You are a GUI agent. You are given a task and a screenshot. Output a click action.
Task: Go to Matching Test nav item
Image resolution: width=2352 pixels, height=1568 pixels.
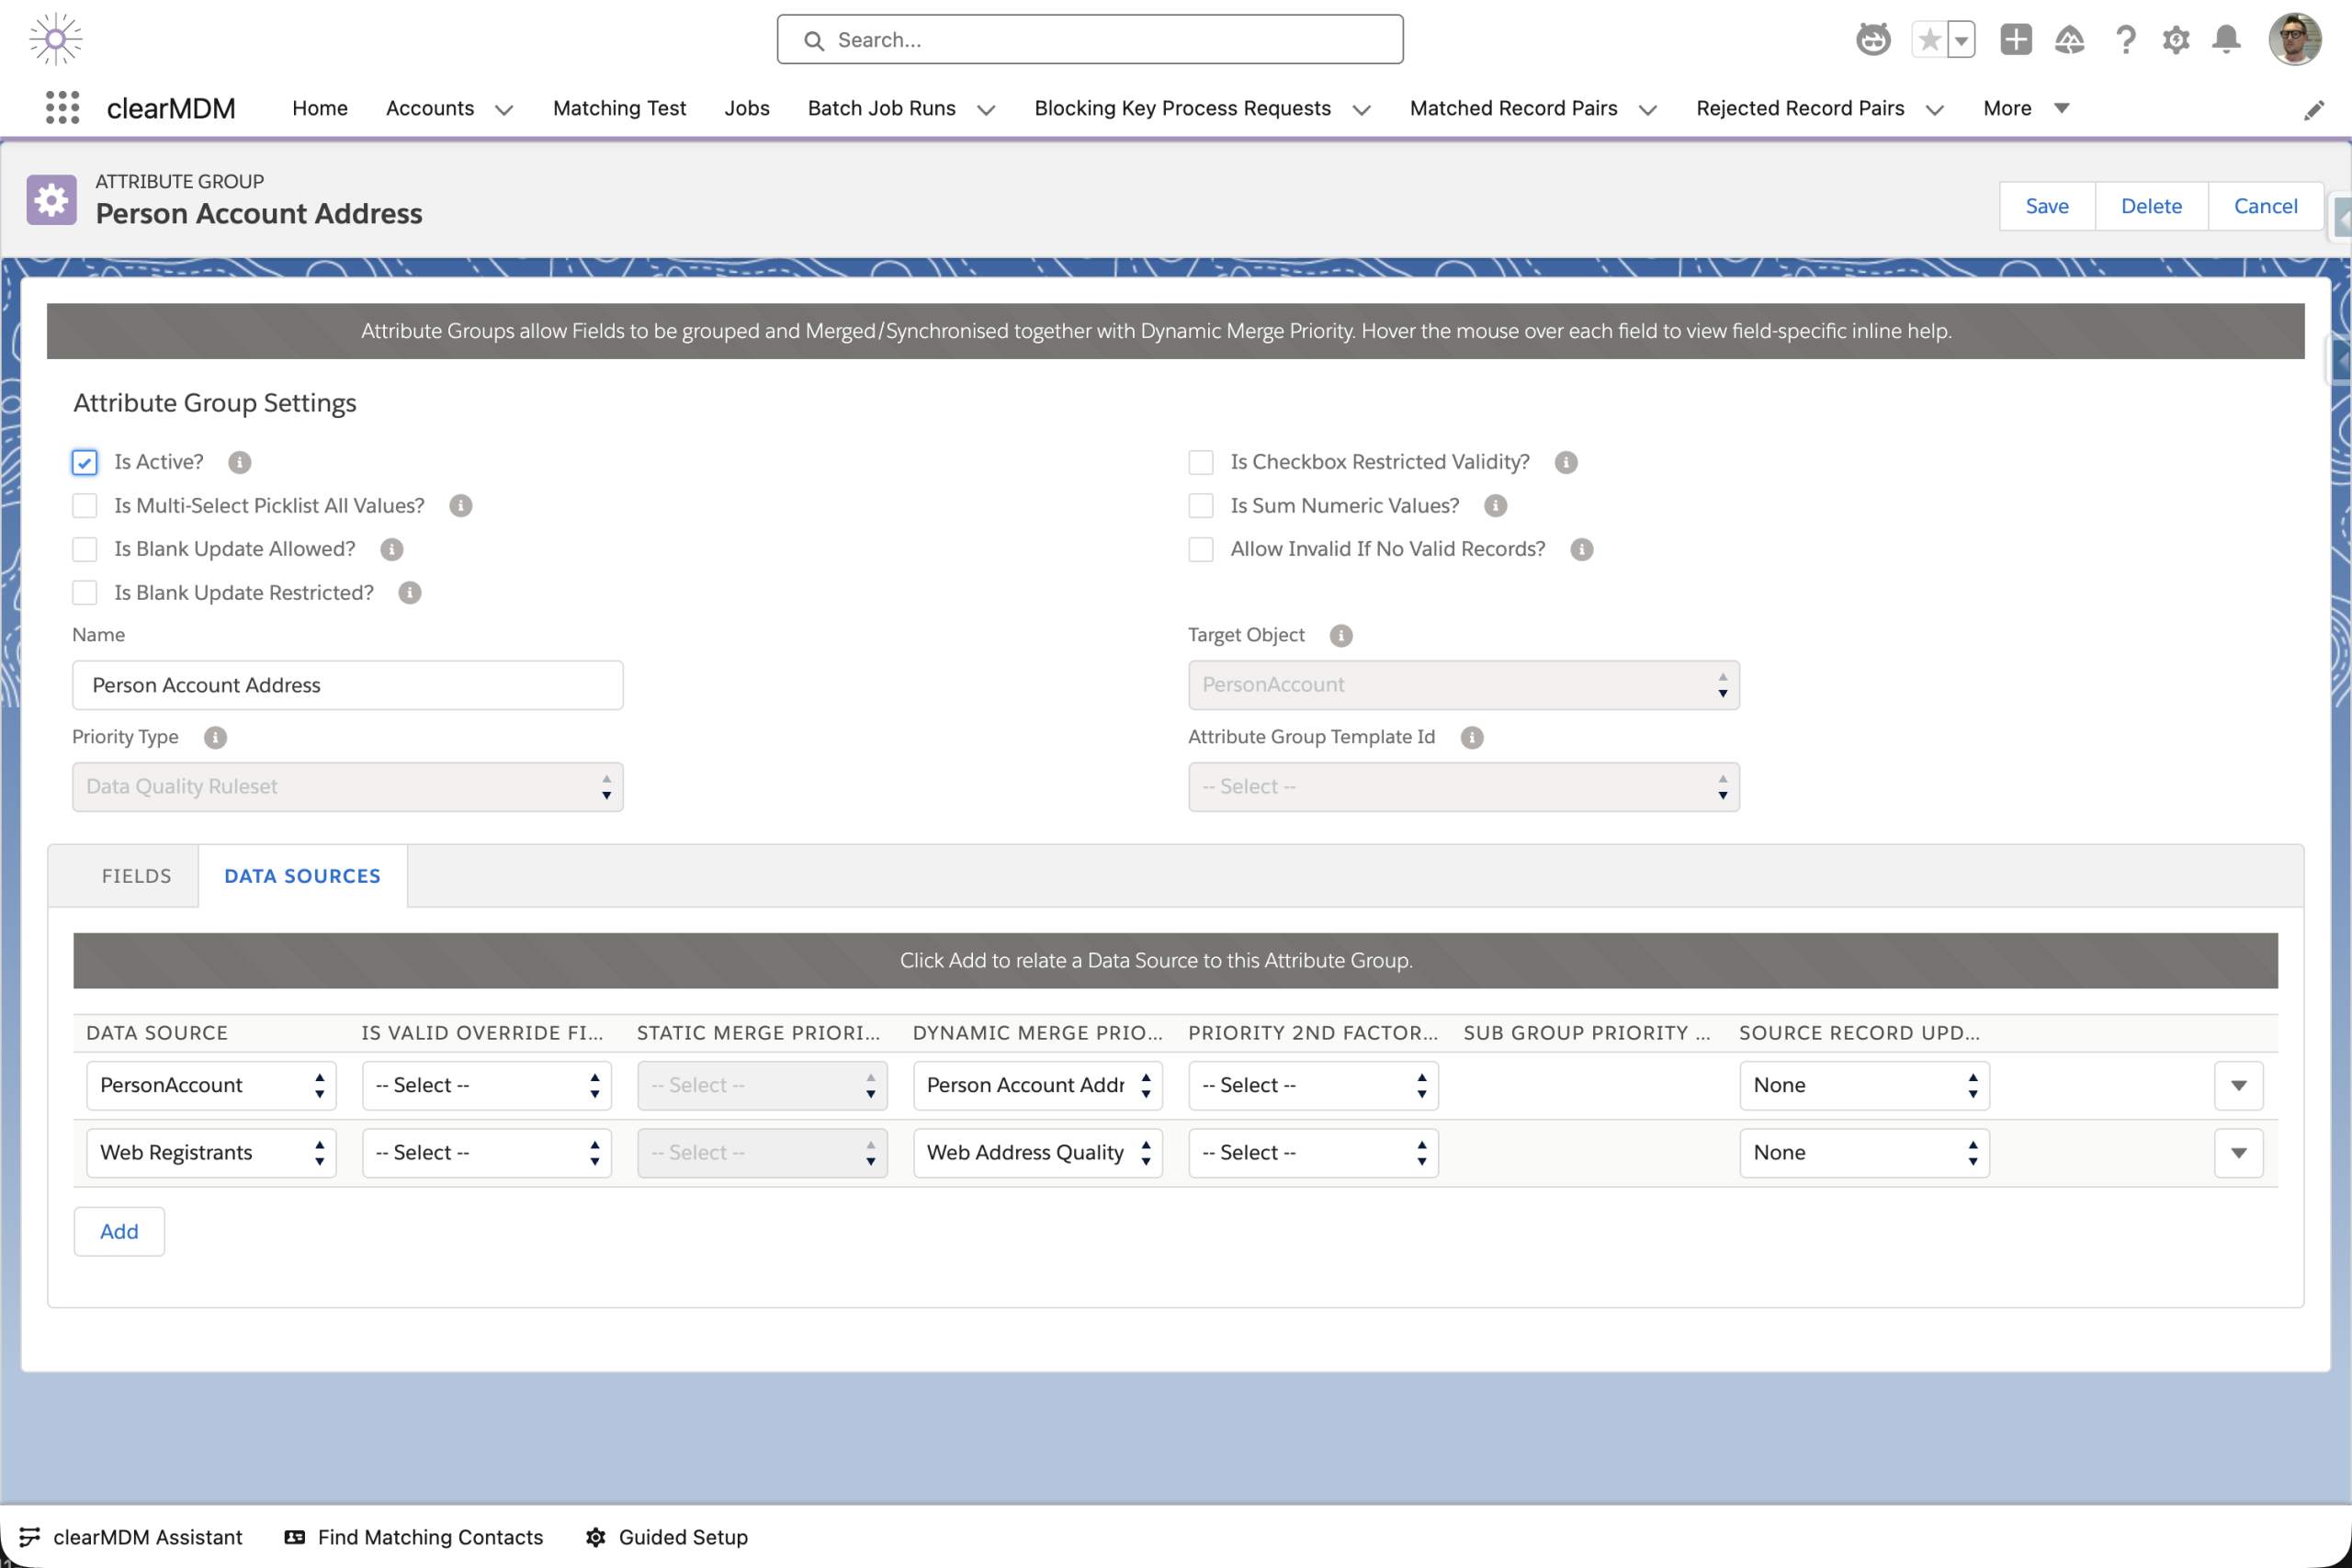619,108
